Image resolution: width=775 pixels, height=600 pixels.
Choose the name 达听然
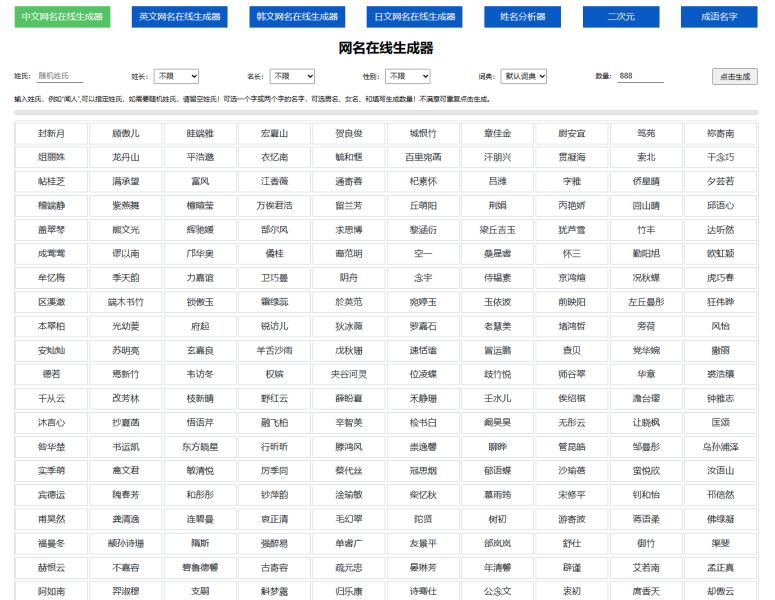721,230
